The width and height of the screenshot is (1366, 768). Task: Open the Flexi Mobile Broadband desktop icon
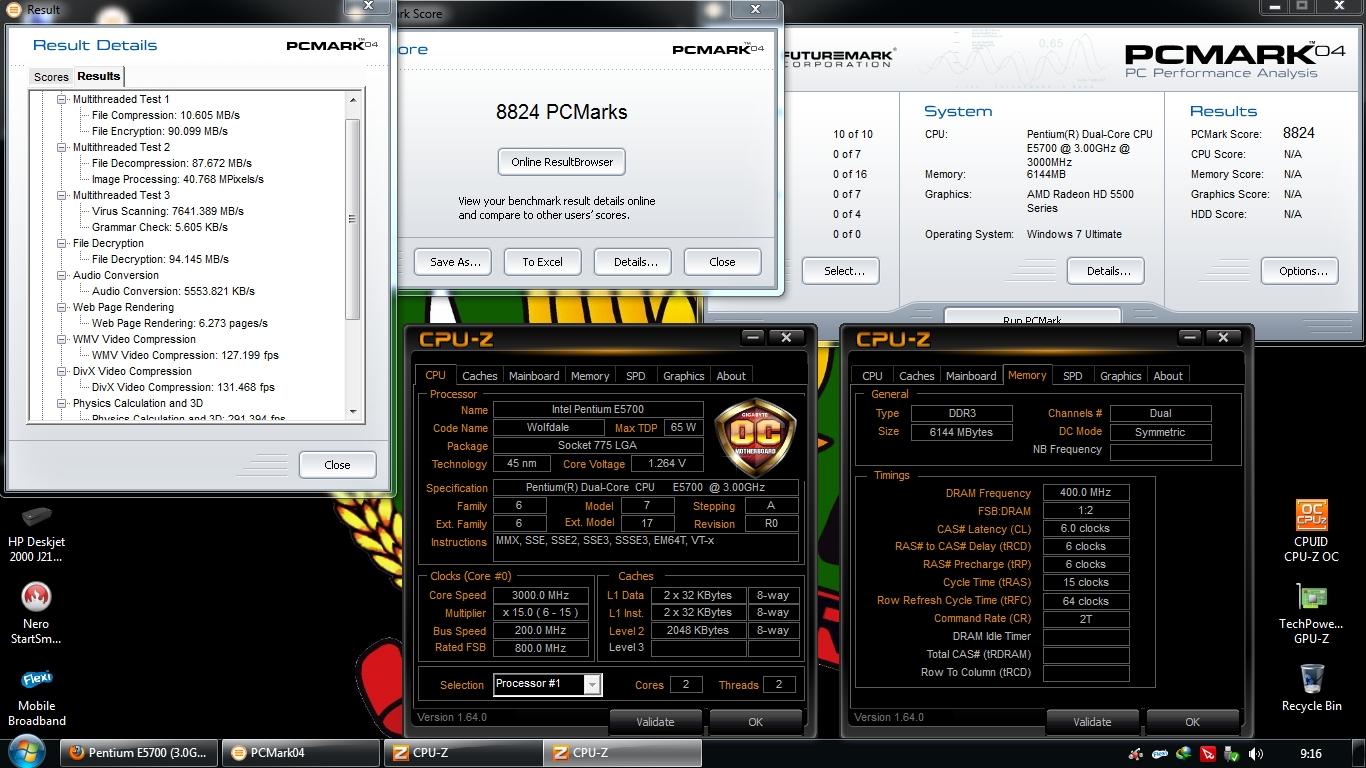pyautogui.click(x=36, y=697)
